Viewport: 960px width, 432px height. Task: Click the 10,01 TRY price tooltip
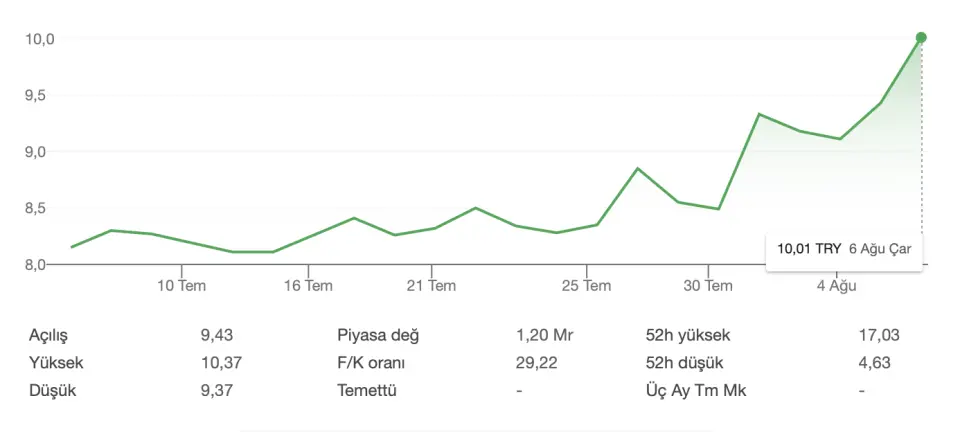point(844,249)
